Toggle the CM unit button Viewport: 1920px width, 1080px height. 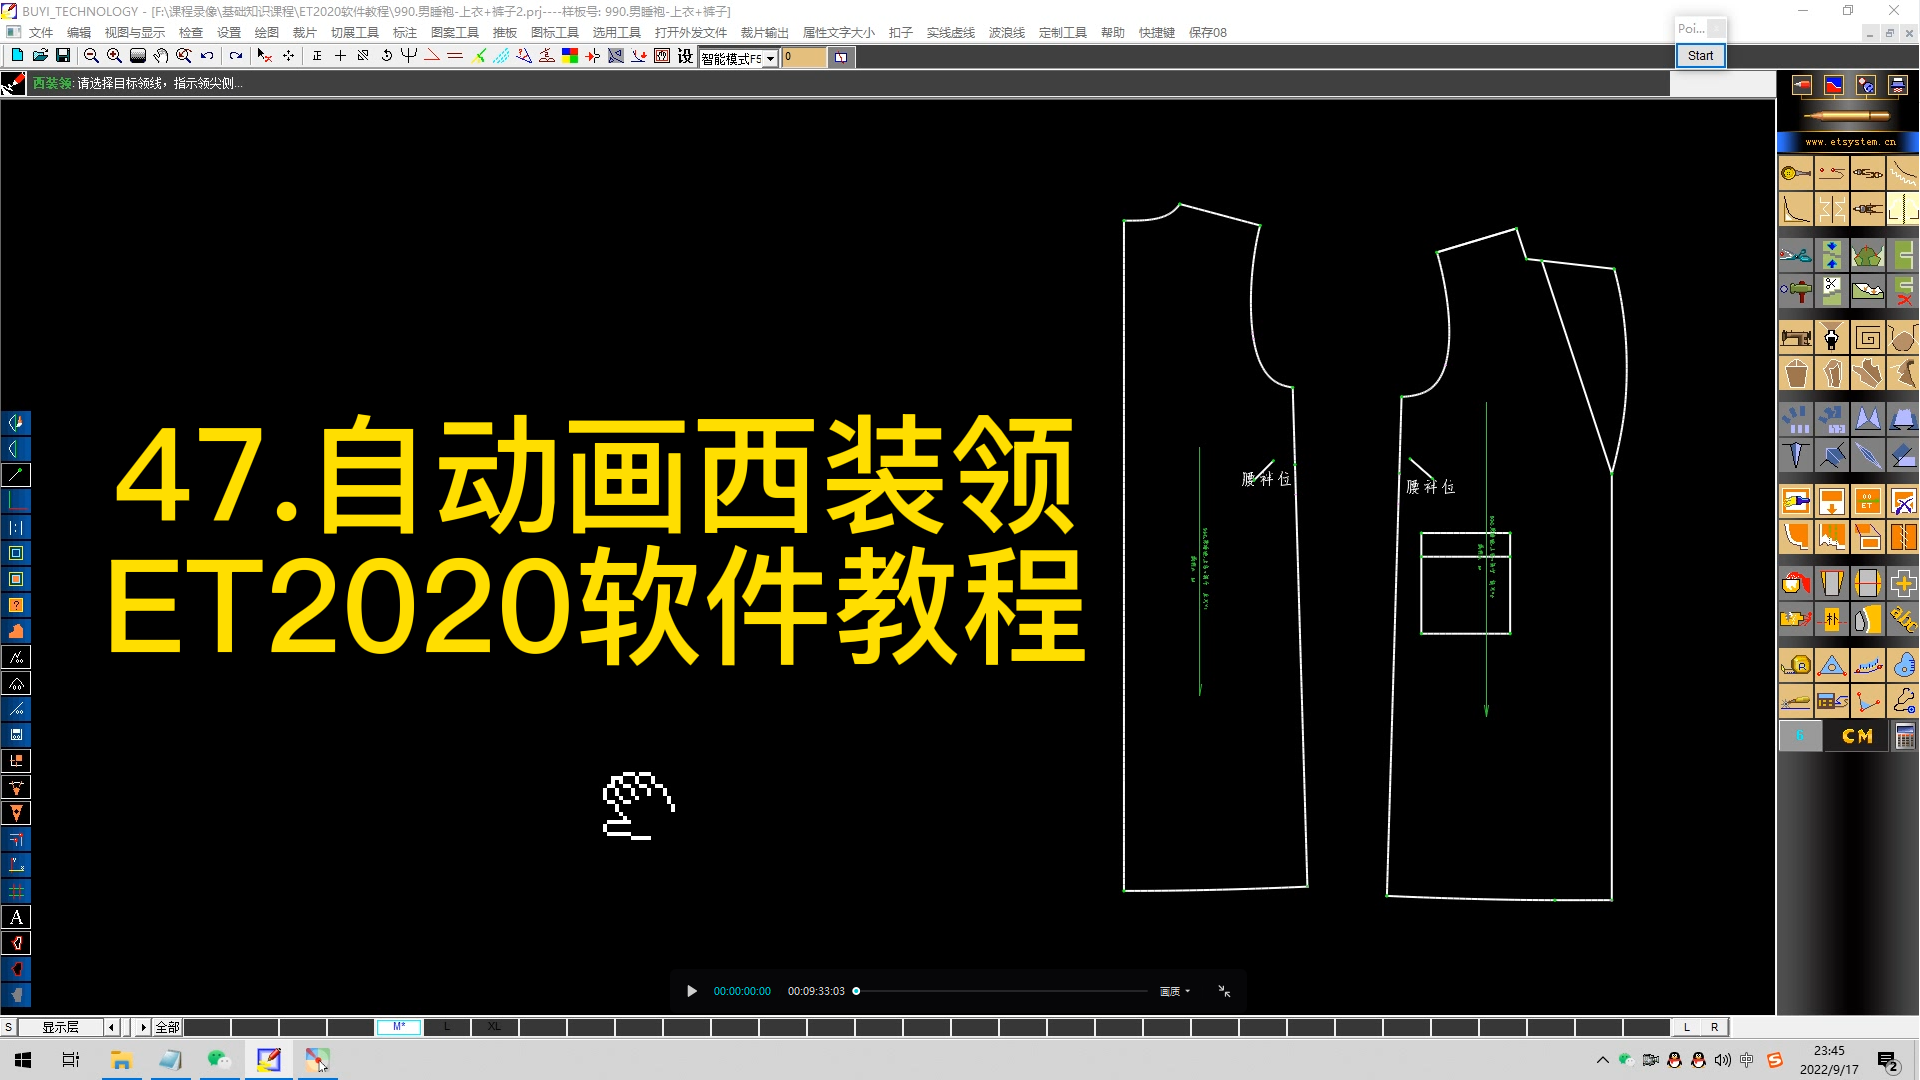pyautogui.click(x=1857, y=737)
